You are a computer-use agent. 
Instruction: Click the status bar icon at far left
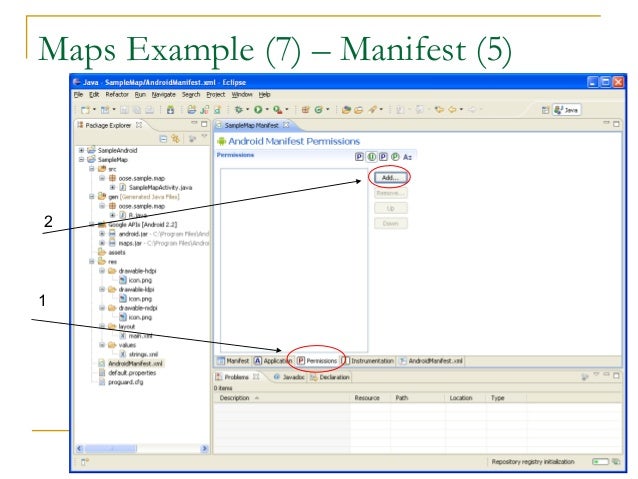point(85,462)
